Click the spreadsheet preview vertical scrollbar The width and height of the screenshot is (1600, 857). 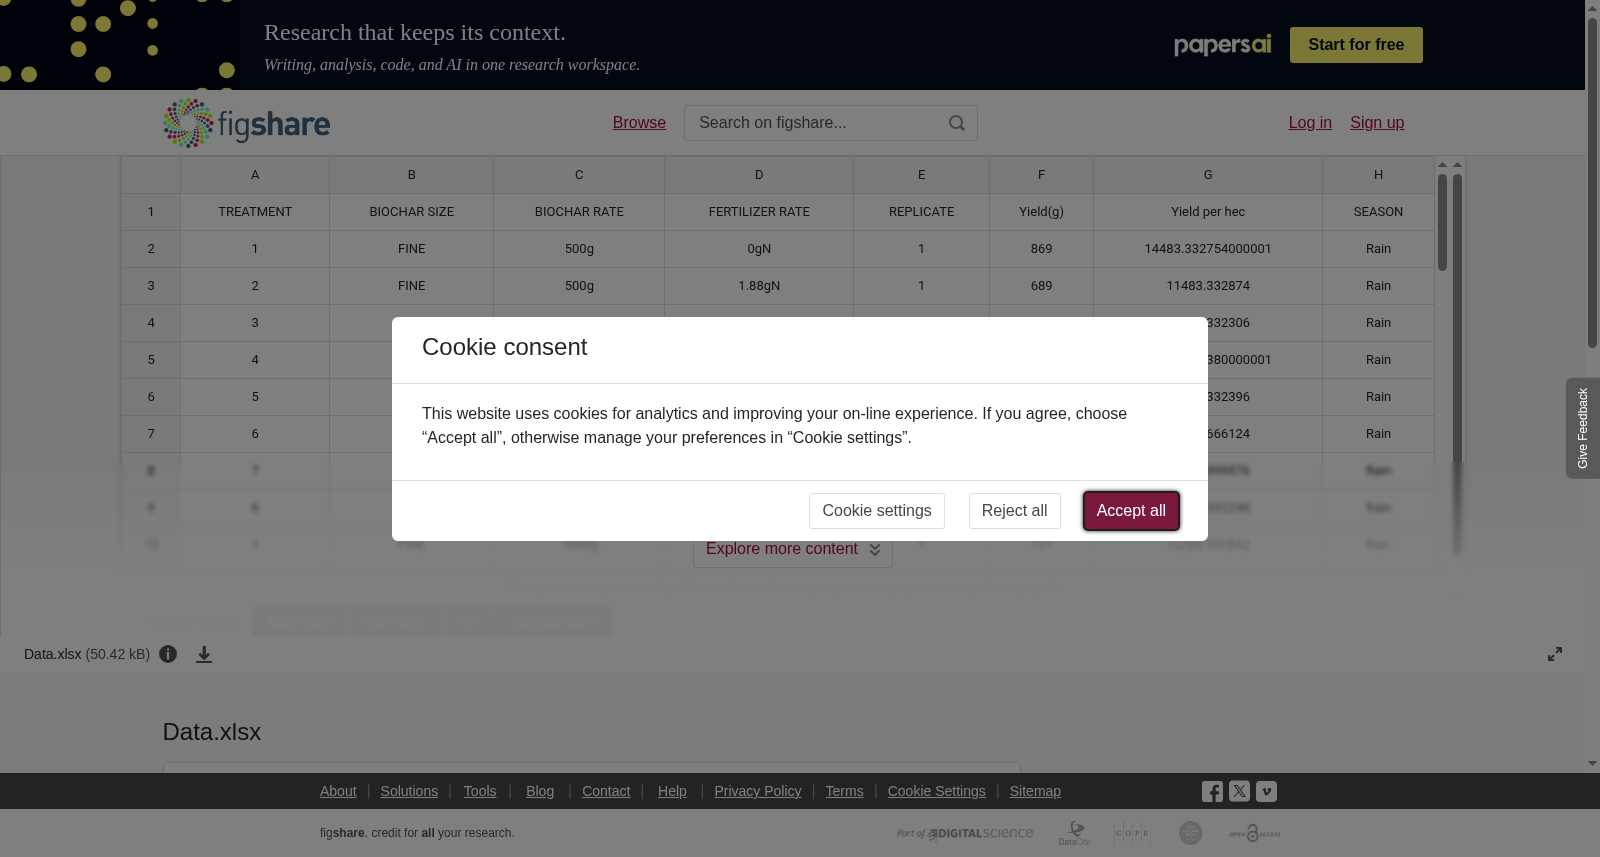(x=1442, y=222)
